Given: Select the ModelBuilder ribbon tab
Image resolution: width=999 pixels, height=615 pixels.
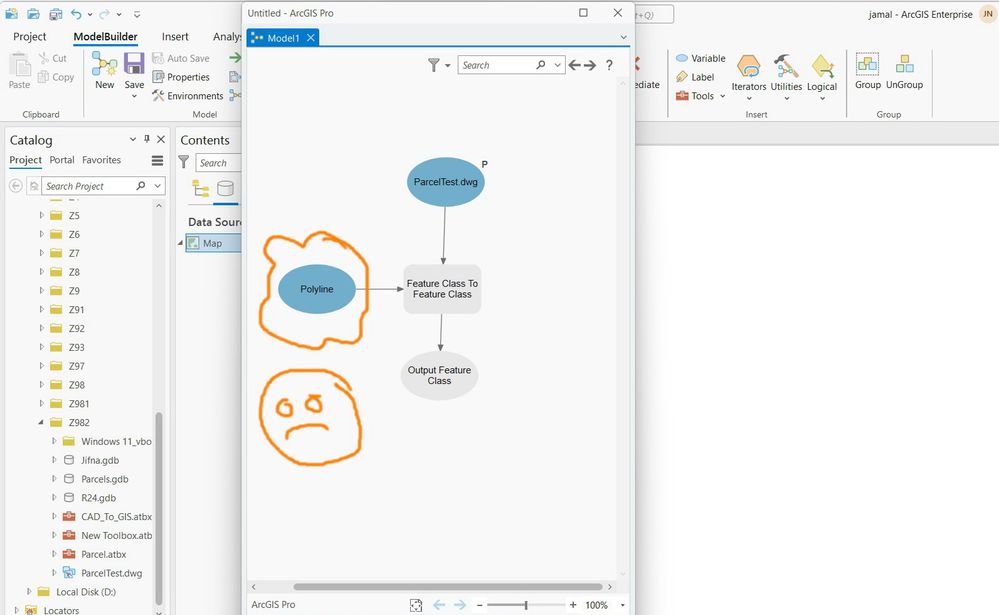Looking at the screenshot, I should pyautogui.click(x=105, y=37).
